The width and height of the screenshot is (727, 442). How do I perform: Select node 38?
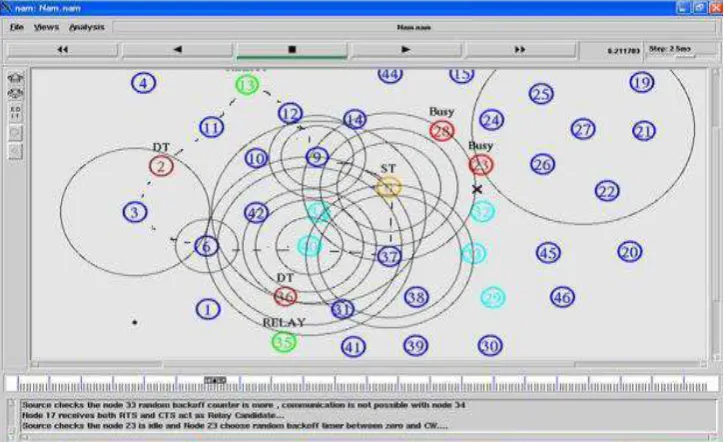tap(416, 297)
